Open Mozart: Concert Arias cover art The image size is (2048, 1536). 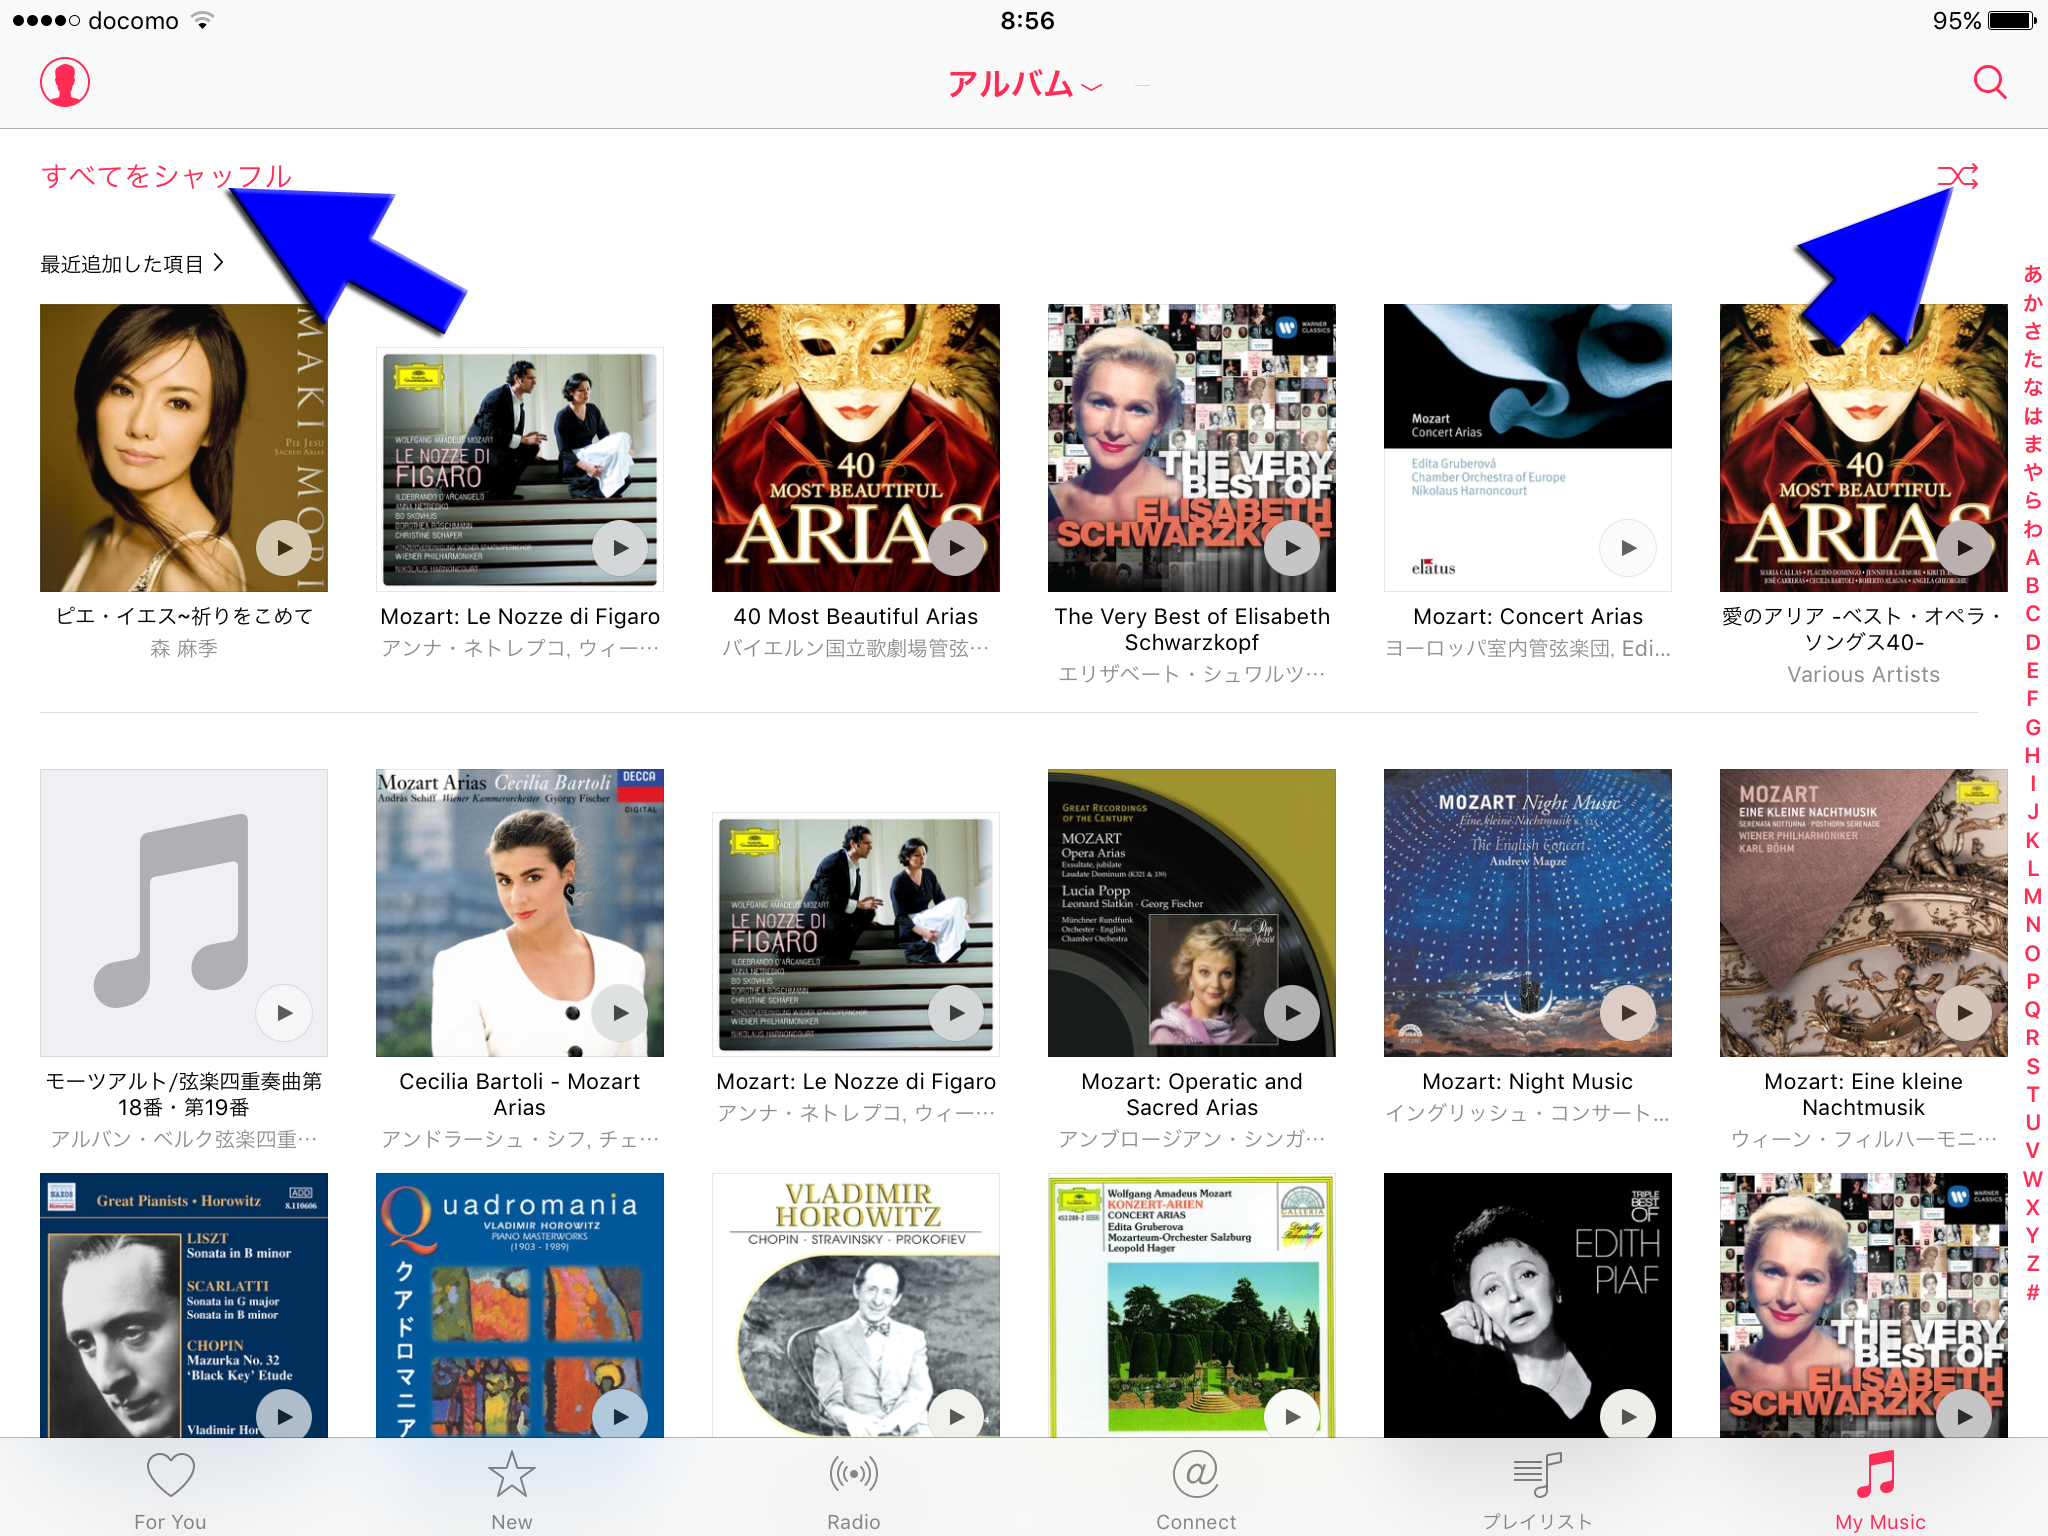pyautogui.click(x=1528, y=448)
